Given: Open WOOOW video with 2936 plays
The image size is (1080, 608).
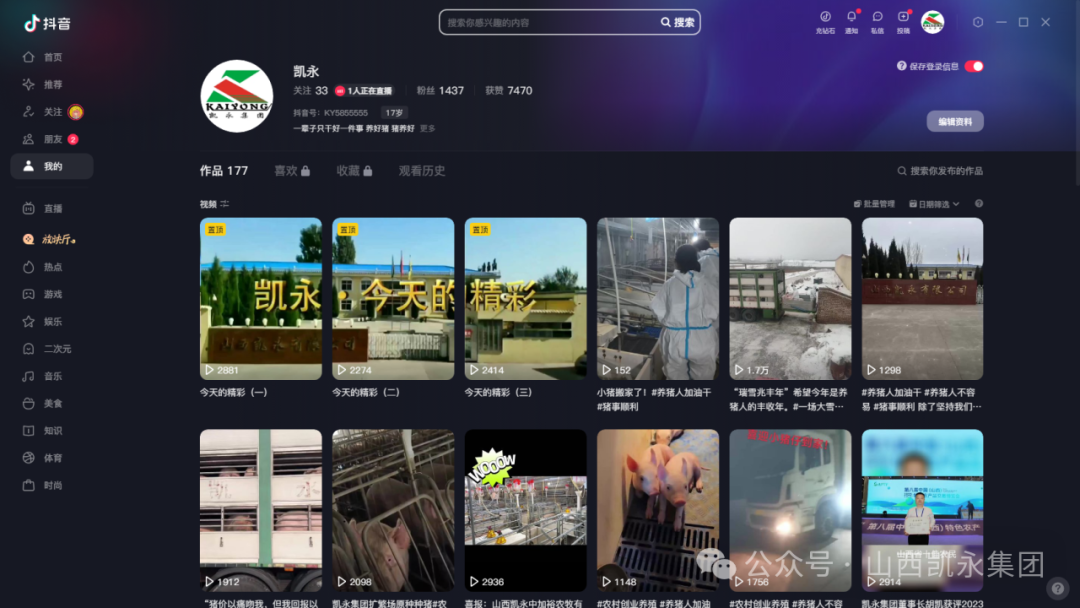Looking at the screenshot, I should (x=525, y=510).
